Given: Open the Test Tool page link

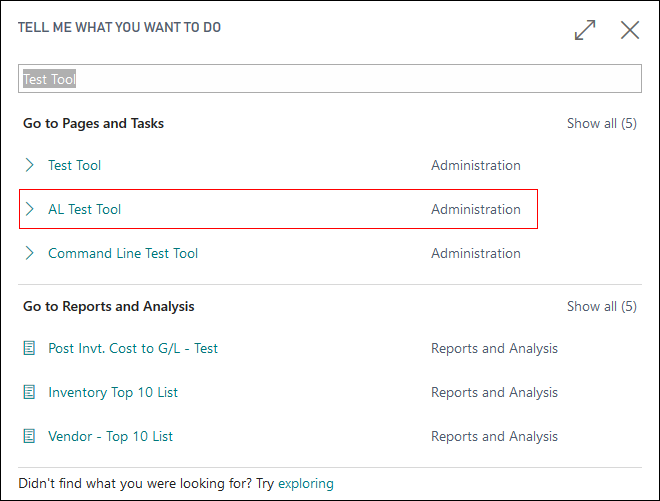Looking at the screenshot, I should point(75,165).
